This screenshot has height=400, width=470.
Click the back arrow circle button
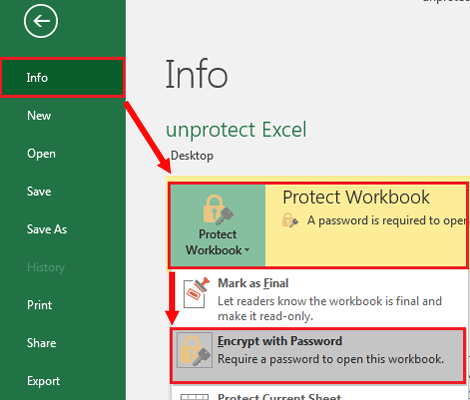click(x=41, y=21)
